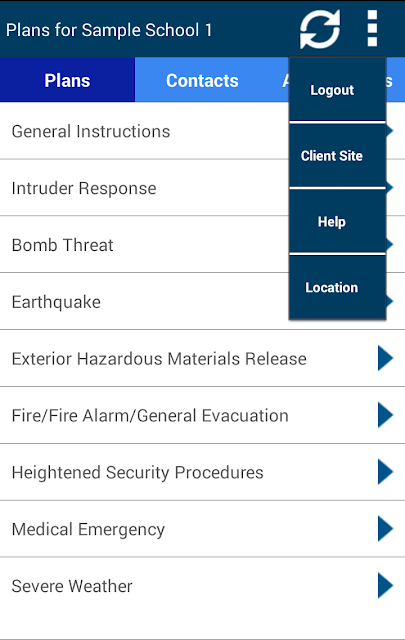Click the Medical Emergency arrow icon
The width and height of the screenshot is (405, 640).
pyautogui.click(x=385, y=529)
